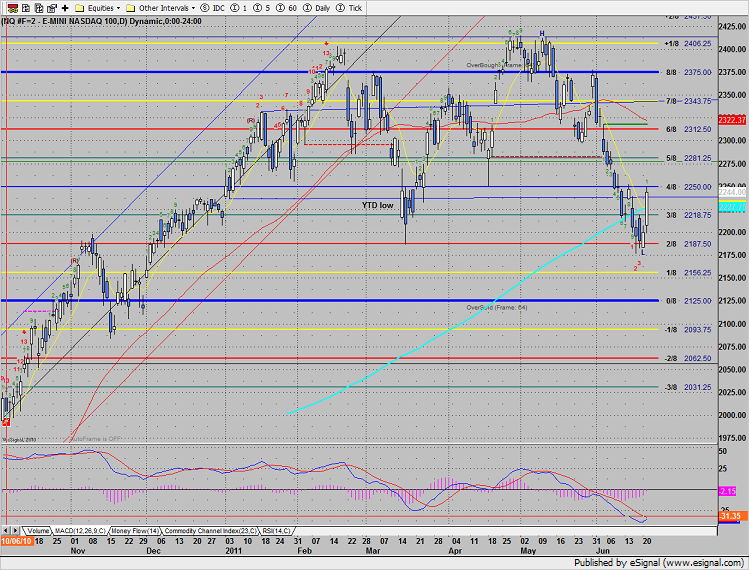Open the Money Flow(14) tab
Image resolution: width=749 pixels, height=570 pixels.
pos(136,530)
